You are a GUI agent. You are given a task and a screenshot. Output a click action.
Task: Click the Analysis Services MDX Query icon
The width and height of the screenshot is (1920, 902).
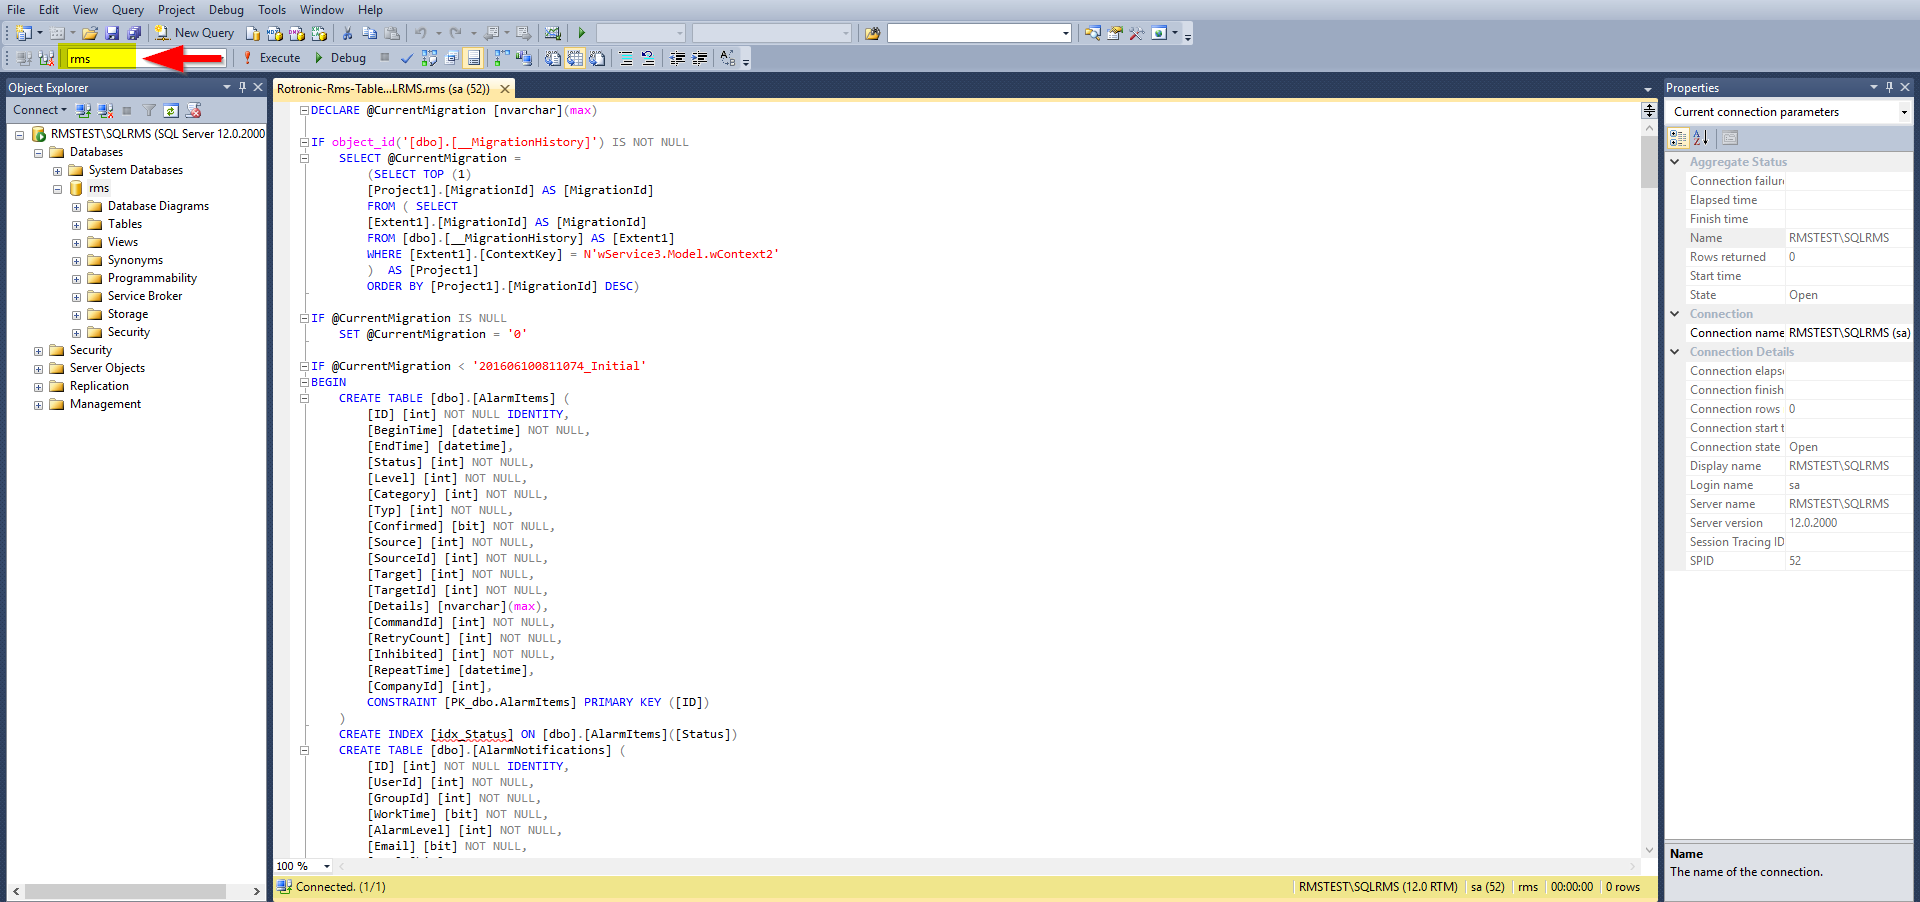pyautogui.click(x=274, y=33)
